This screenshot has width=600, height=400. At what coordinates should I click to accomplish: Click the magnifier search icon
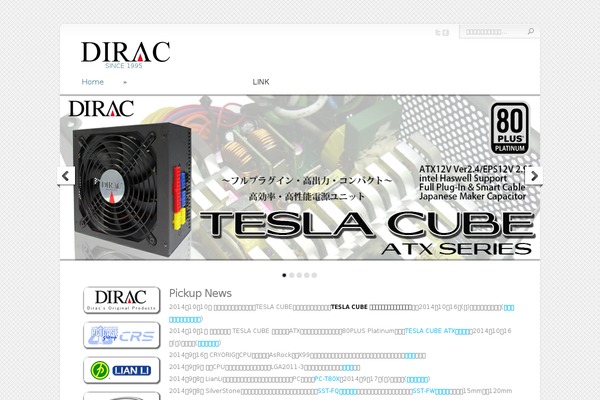(531, 31)
